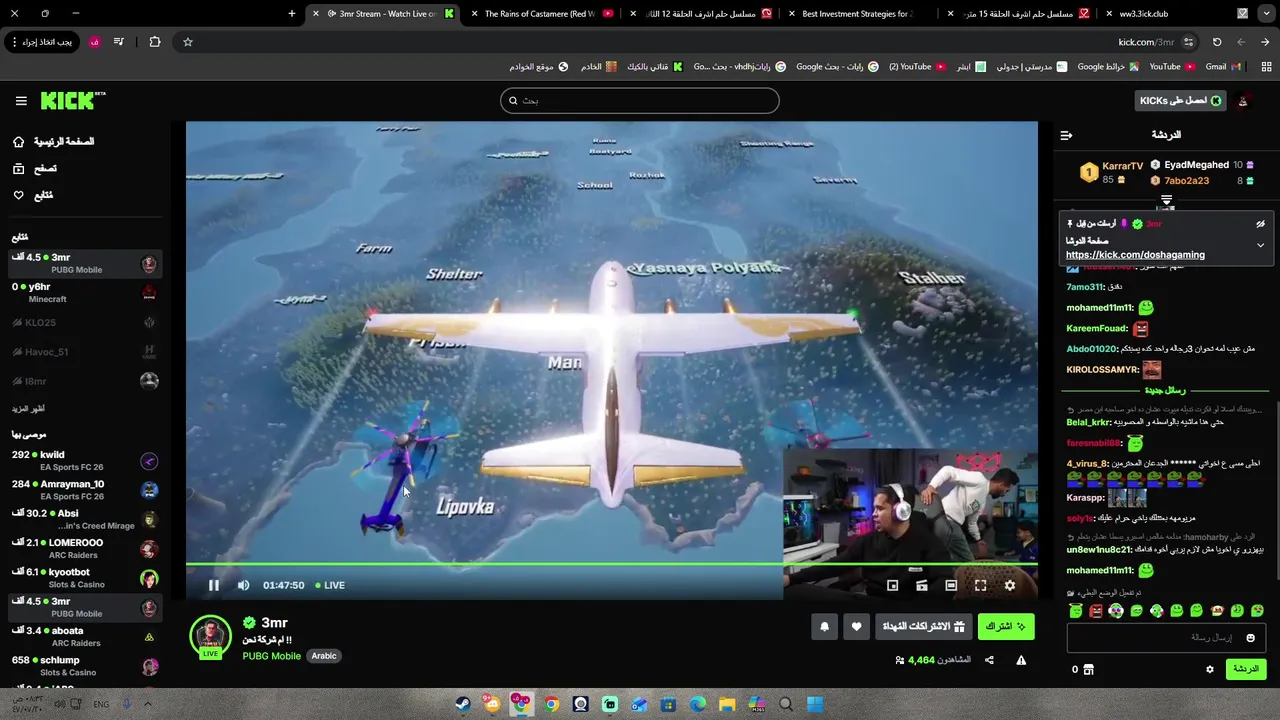Enter fullscreen video mode

coord(980,585)
